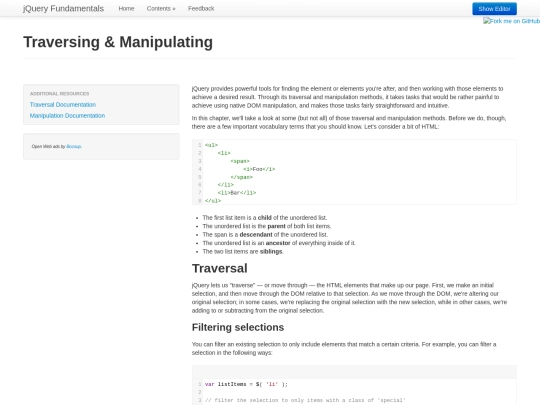The width and height of the screenshot is (540, 405).
Task: Click the paragraph starting jQuery provides powerful tools
Action: coord(348,97)
